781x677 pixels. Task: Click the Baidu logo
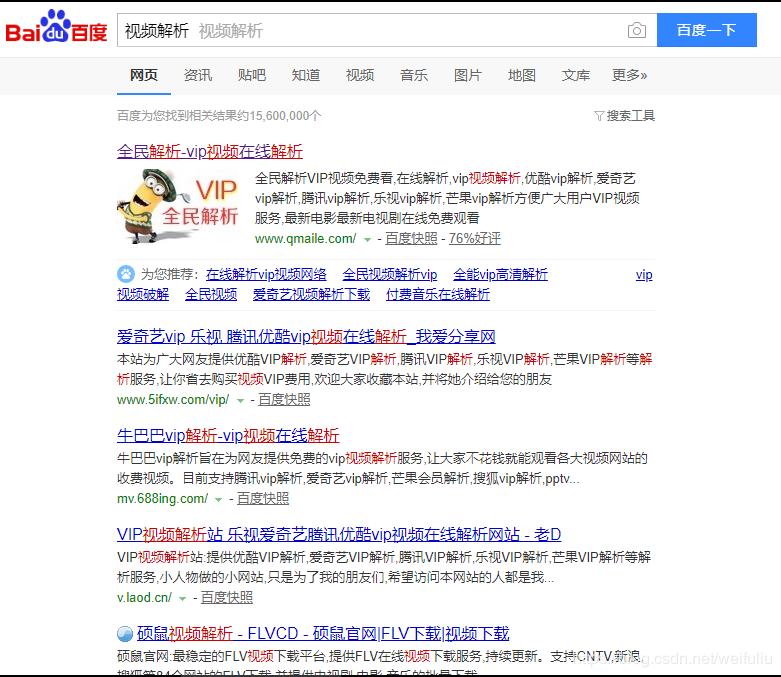pyautogui.click(x=56, y=26)
